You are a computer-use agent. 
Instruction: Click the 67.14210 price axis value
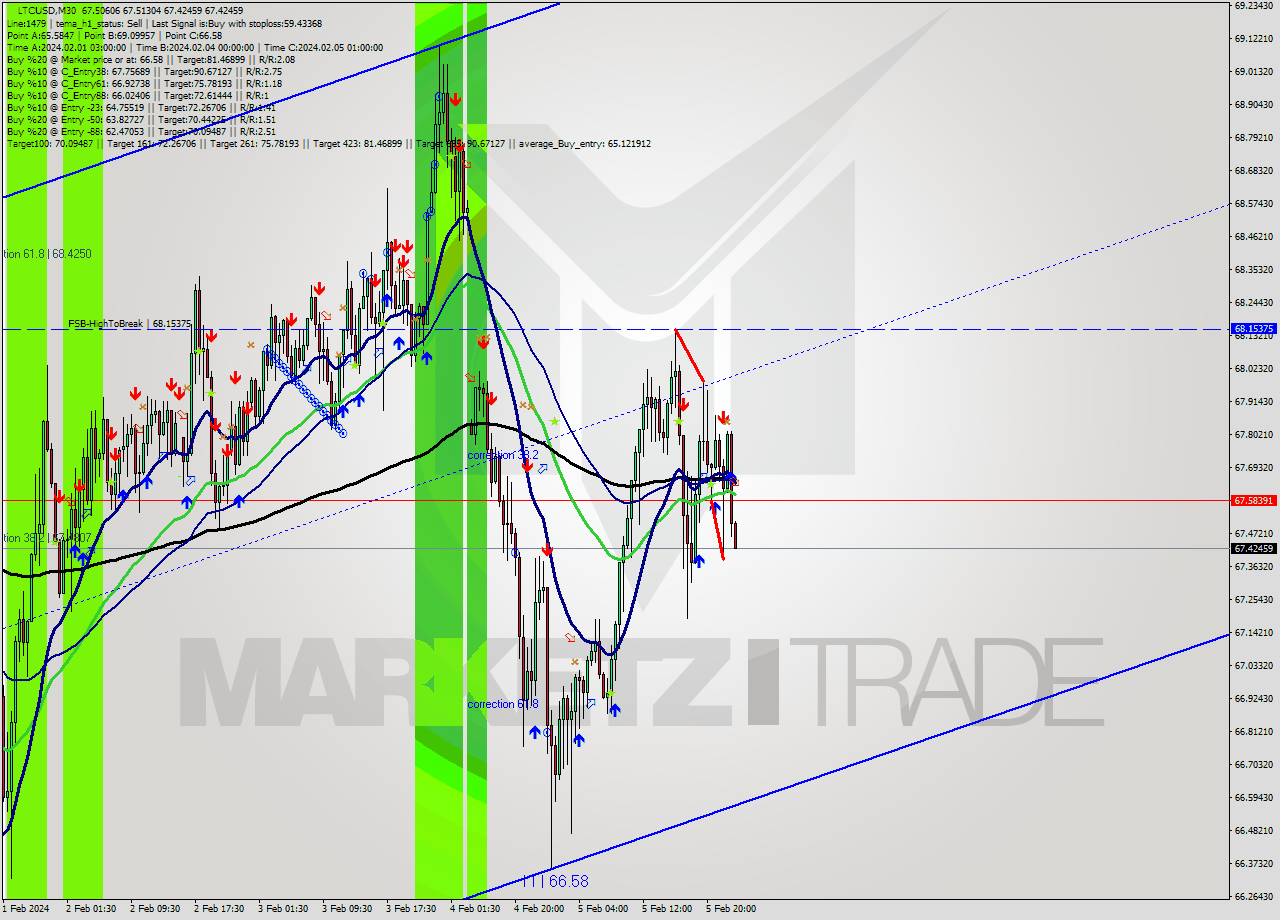click(1253, 632)
